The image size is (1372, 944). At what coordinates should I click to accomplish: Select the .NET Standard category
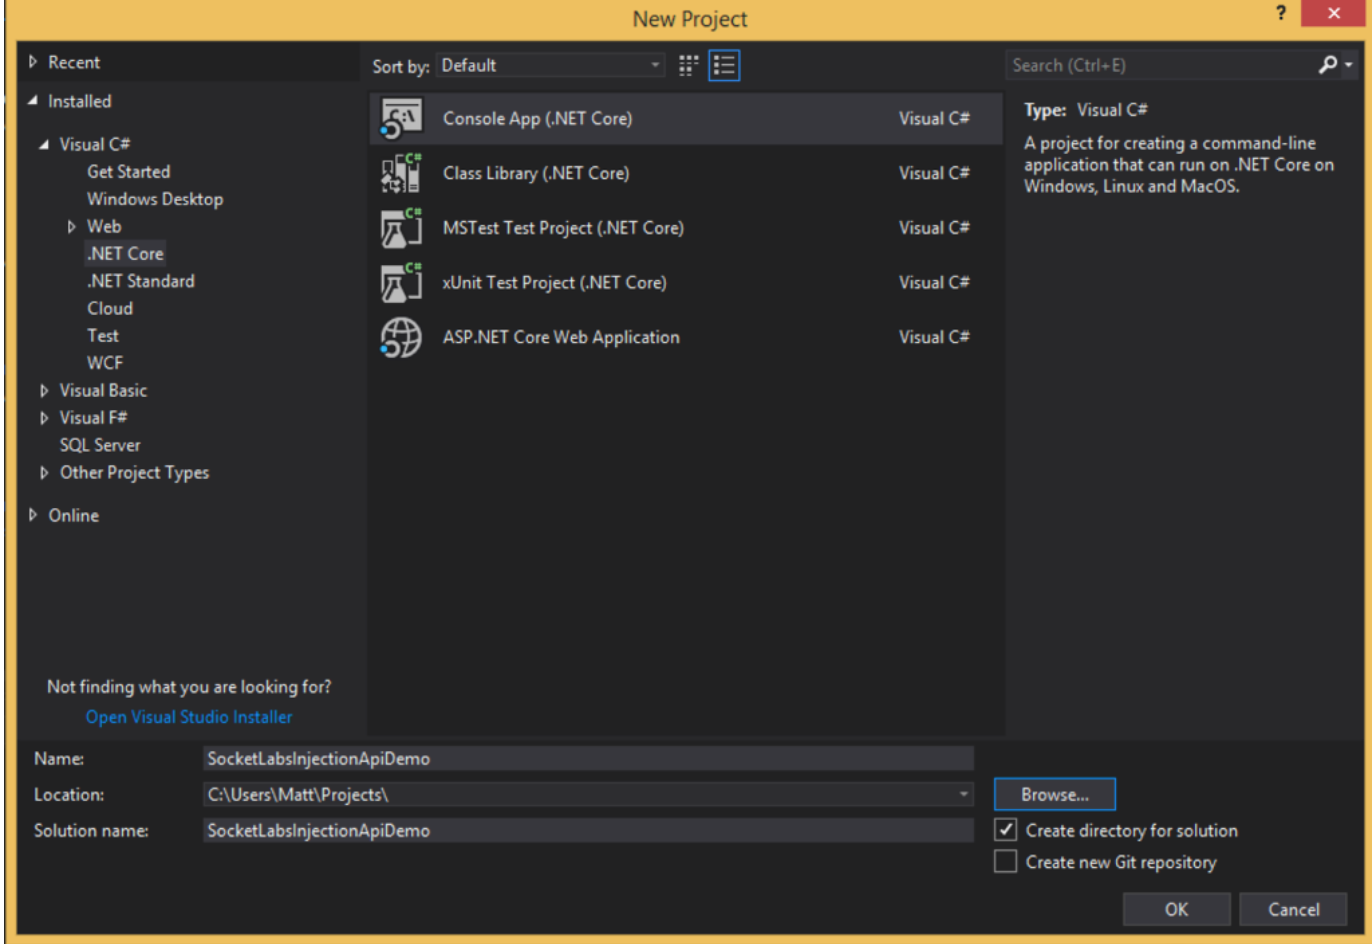click(141, 281)
